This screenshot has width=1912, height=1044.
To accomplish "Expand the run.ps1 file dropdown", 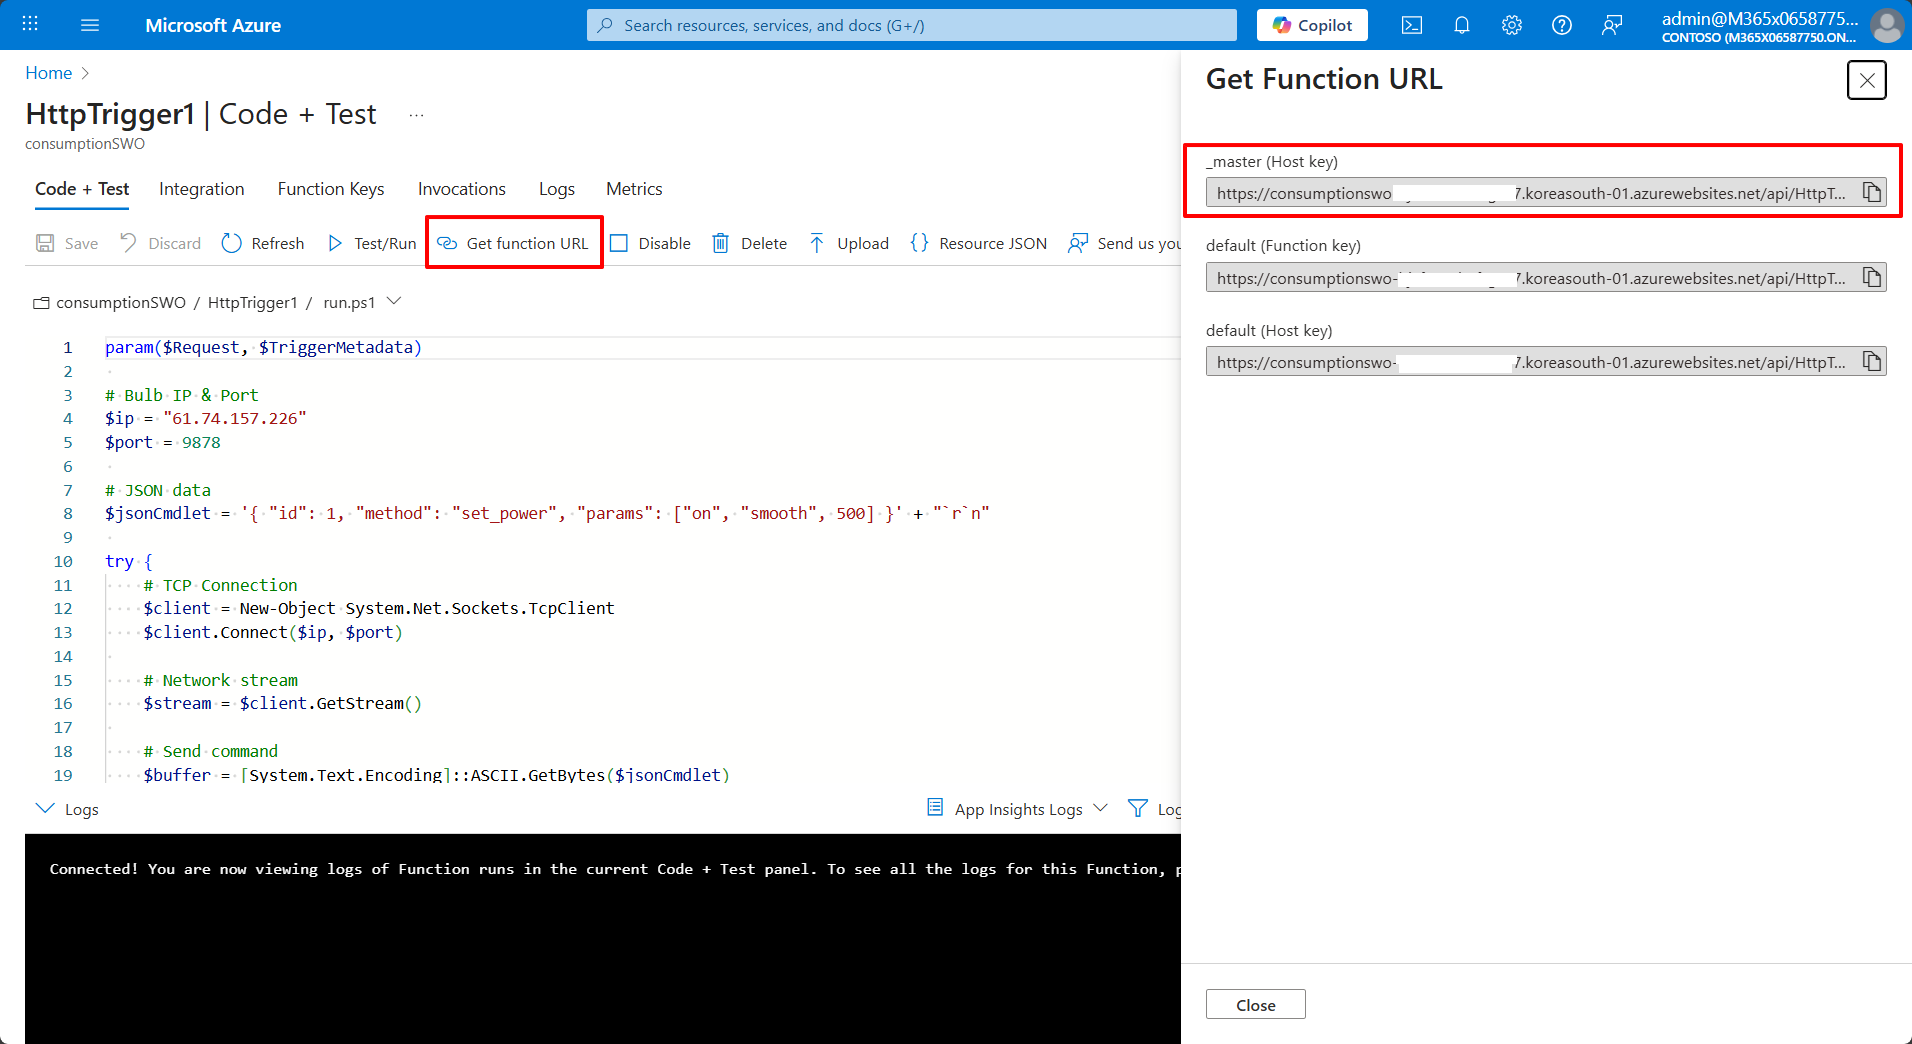I will [394, 301].
